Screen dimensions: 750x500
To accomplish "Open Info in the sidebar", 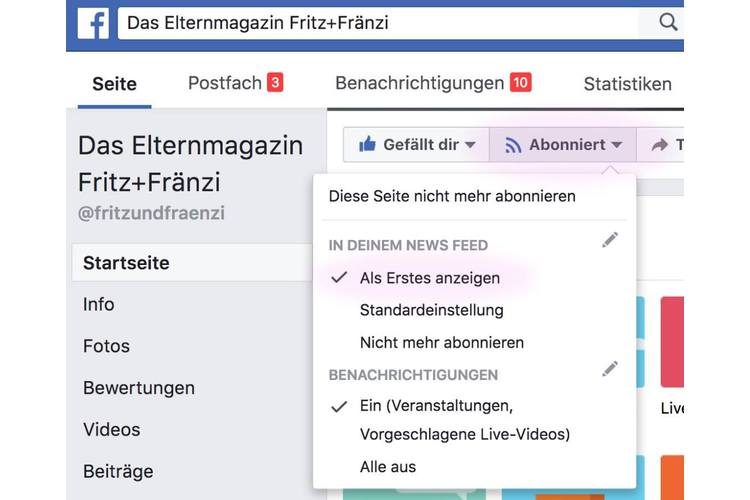I will 99,304.
